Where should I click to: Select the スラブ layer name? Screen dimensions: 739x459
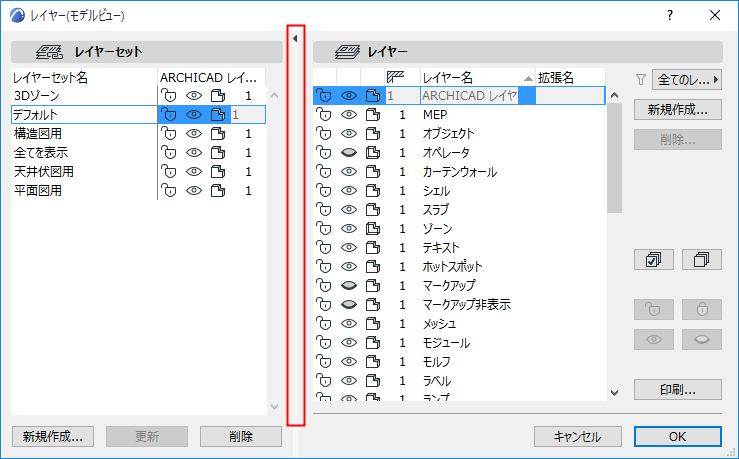coord(436,210)
